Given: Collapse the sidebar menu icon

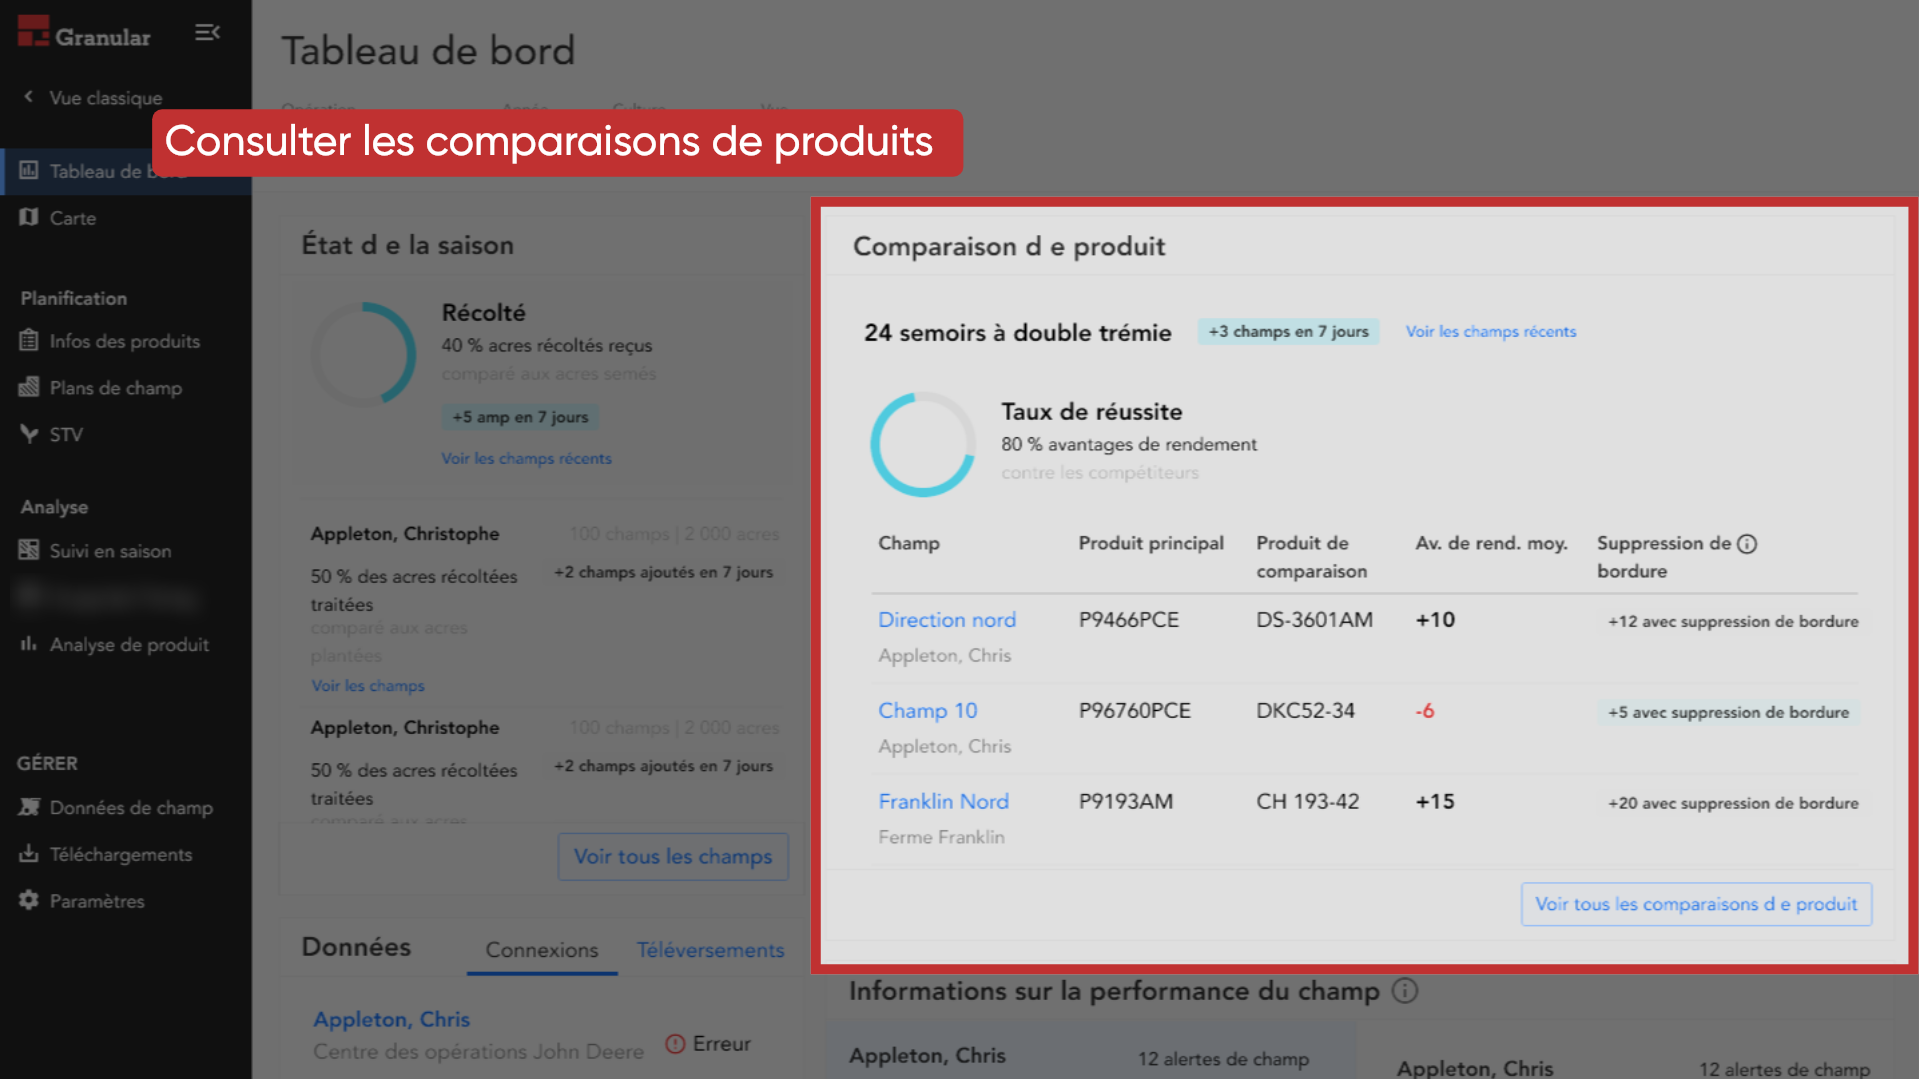Looking at the screenshot, I should [207, 33].
